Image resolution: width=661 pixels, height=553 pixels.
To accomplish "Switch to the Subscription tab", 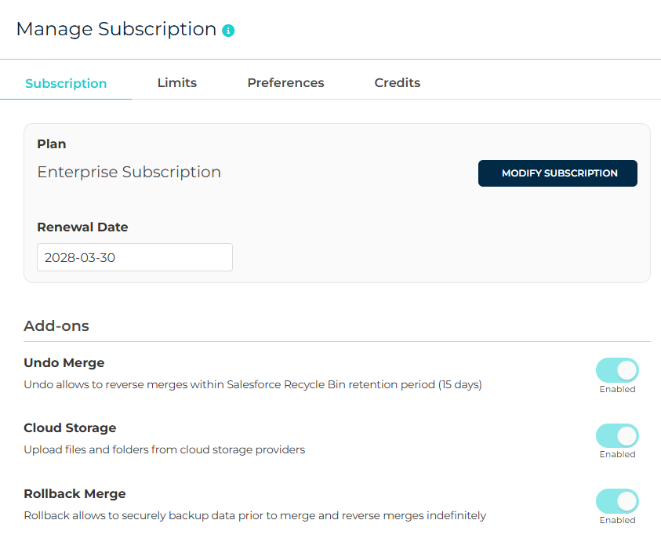I will pyautogui.click(x=66, y=83).
